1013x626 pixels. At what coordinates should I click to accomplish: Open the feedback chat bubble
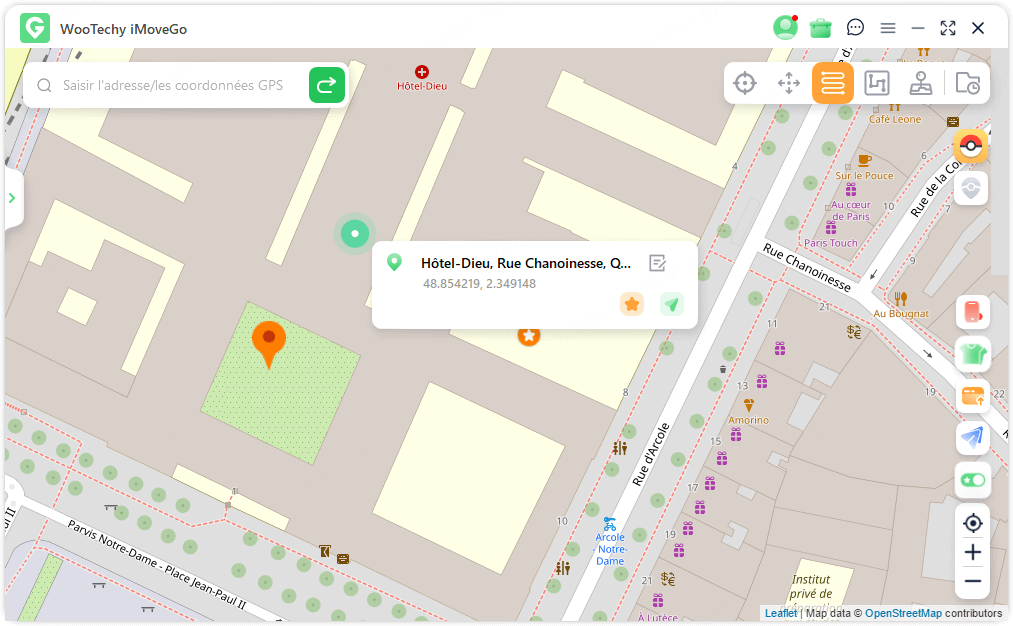click(x=855, y=28)
